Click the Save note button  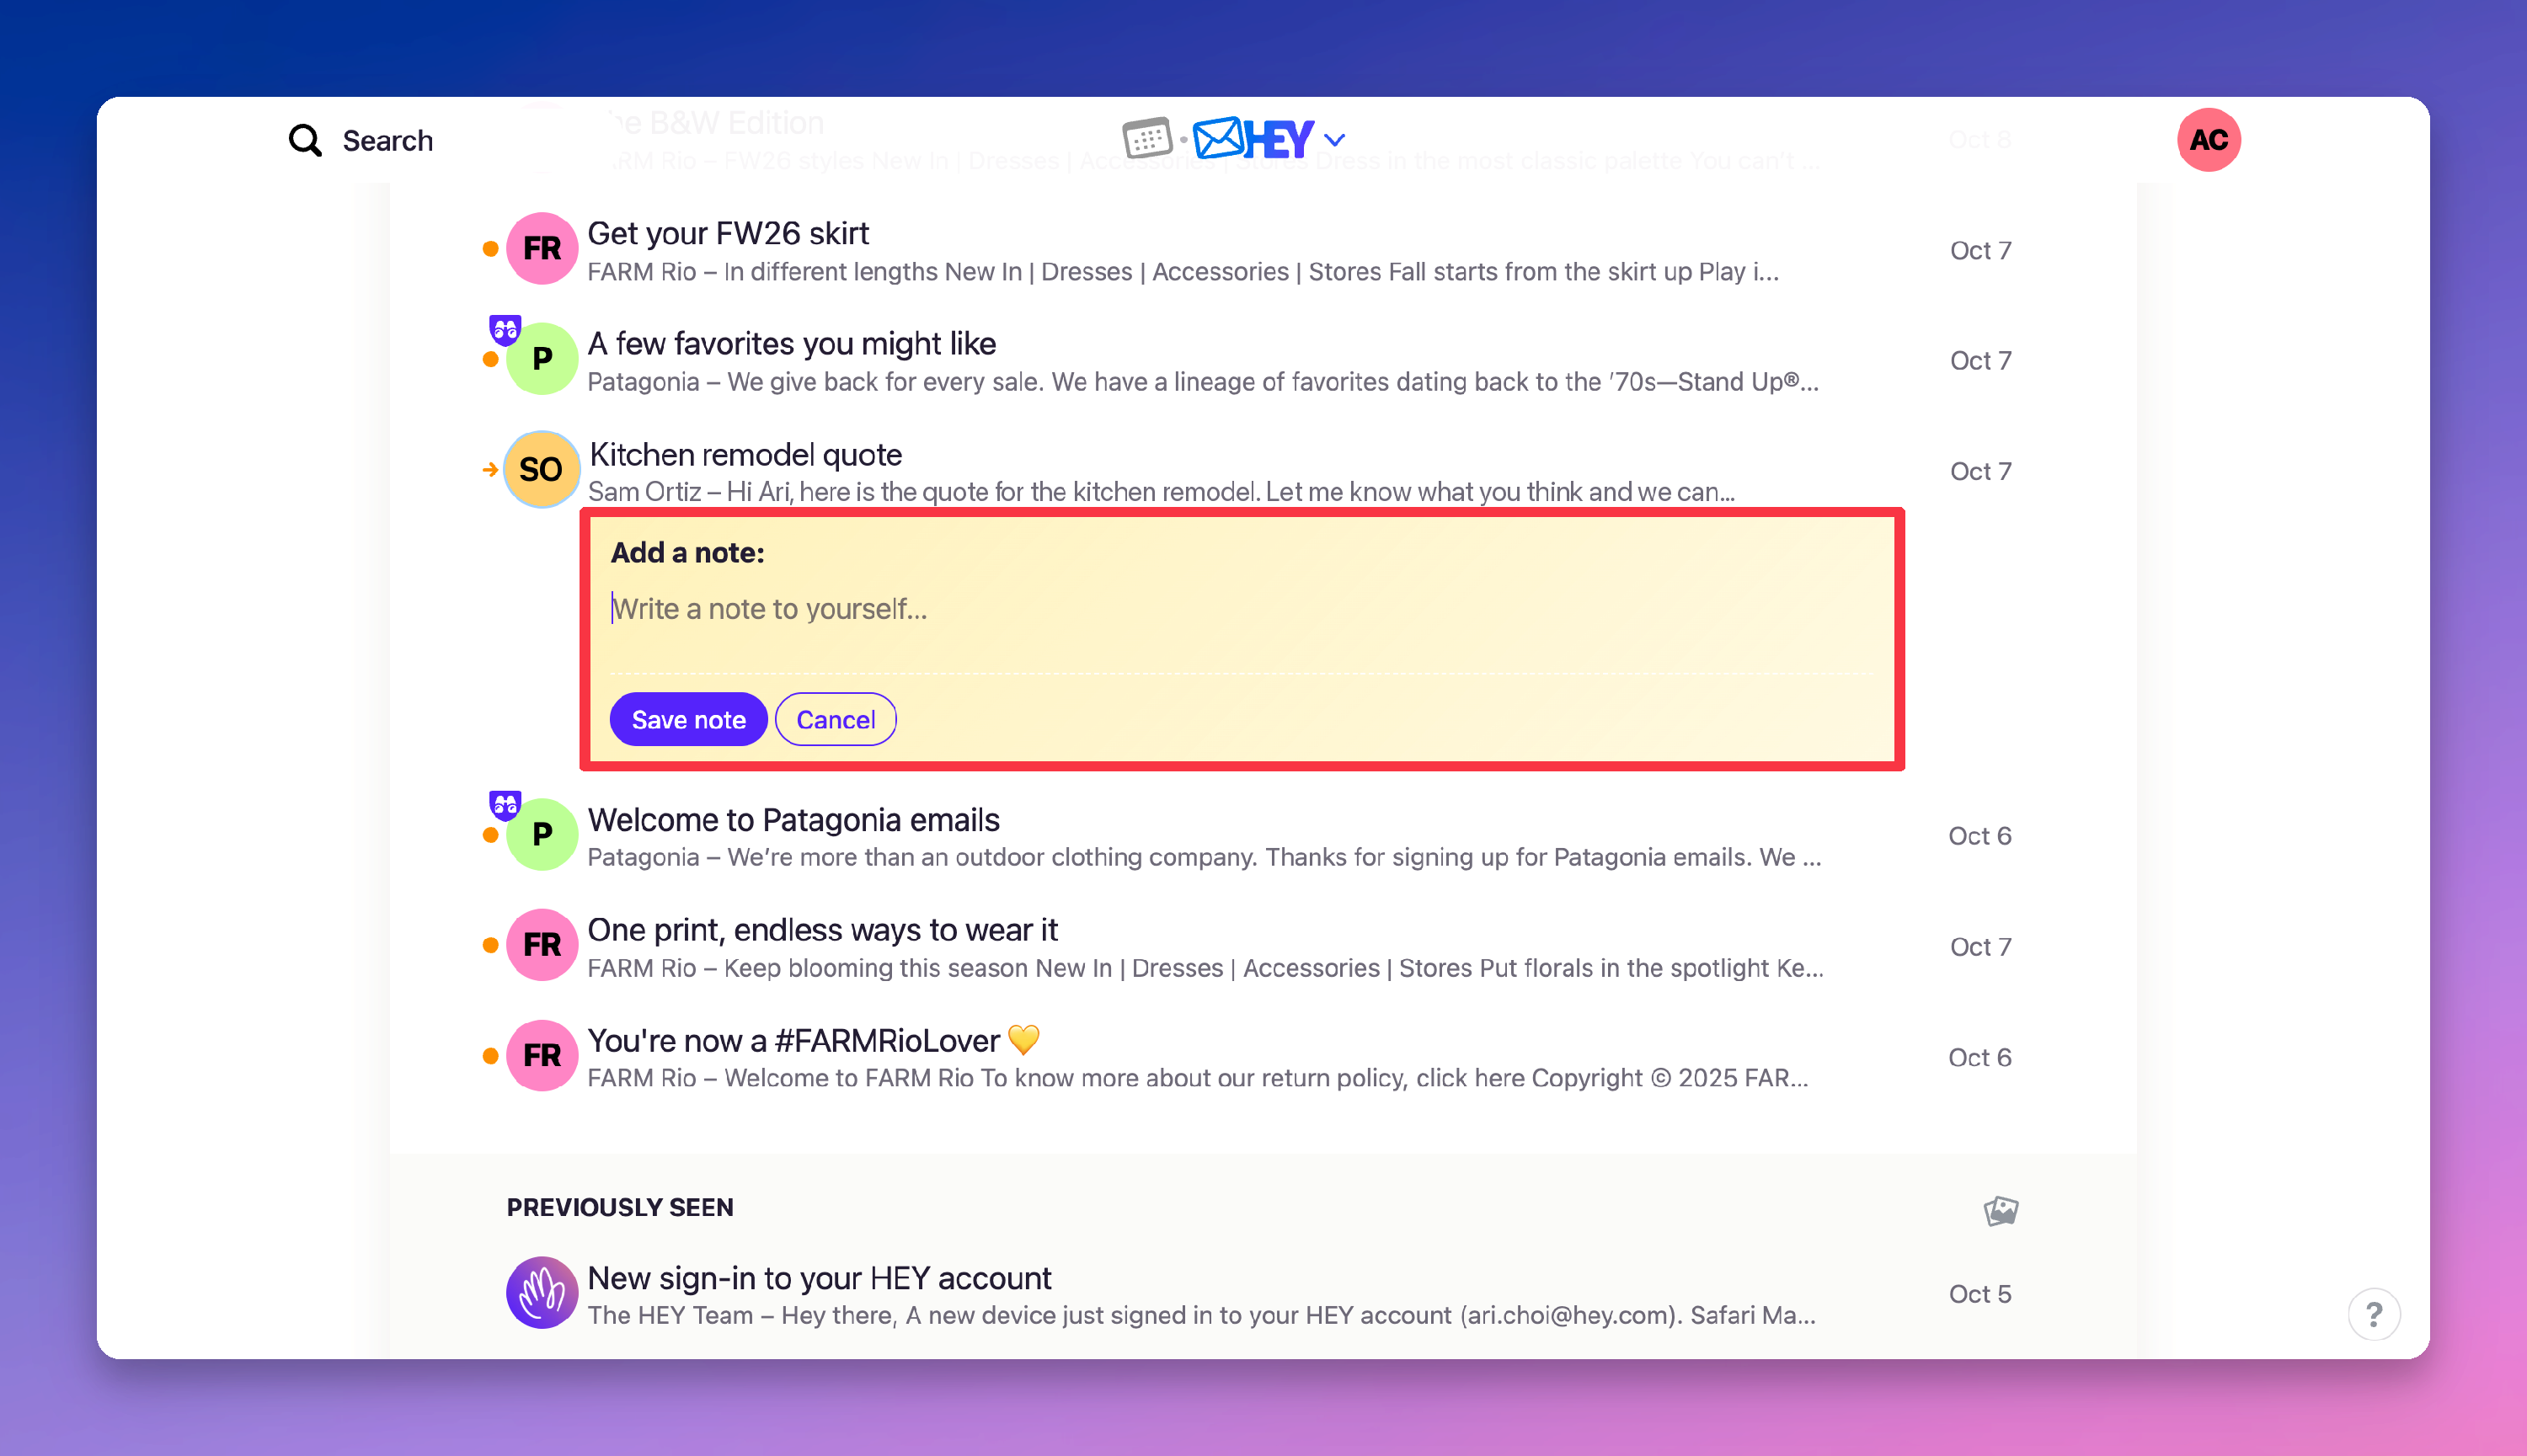[x=688, y=719]
